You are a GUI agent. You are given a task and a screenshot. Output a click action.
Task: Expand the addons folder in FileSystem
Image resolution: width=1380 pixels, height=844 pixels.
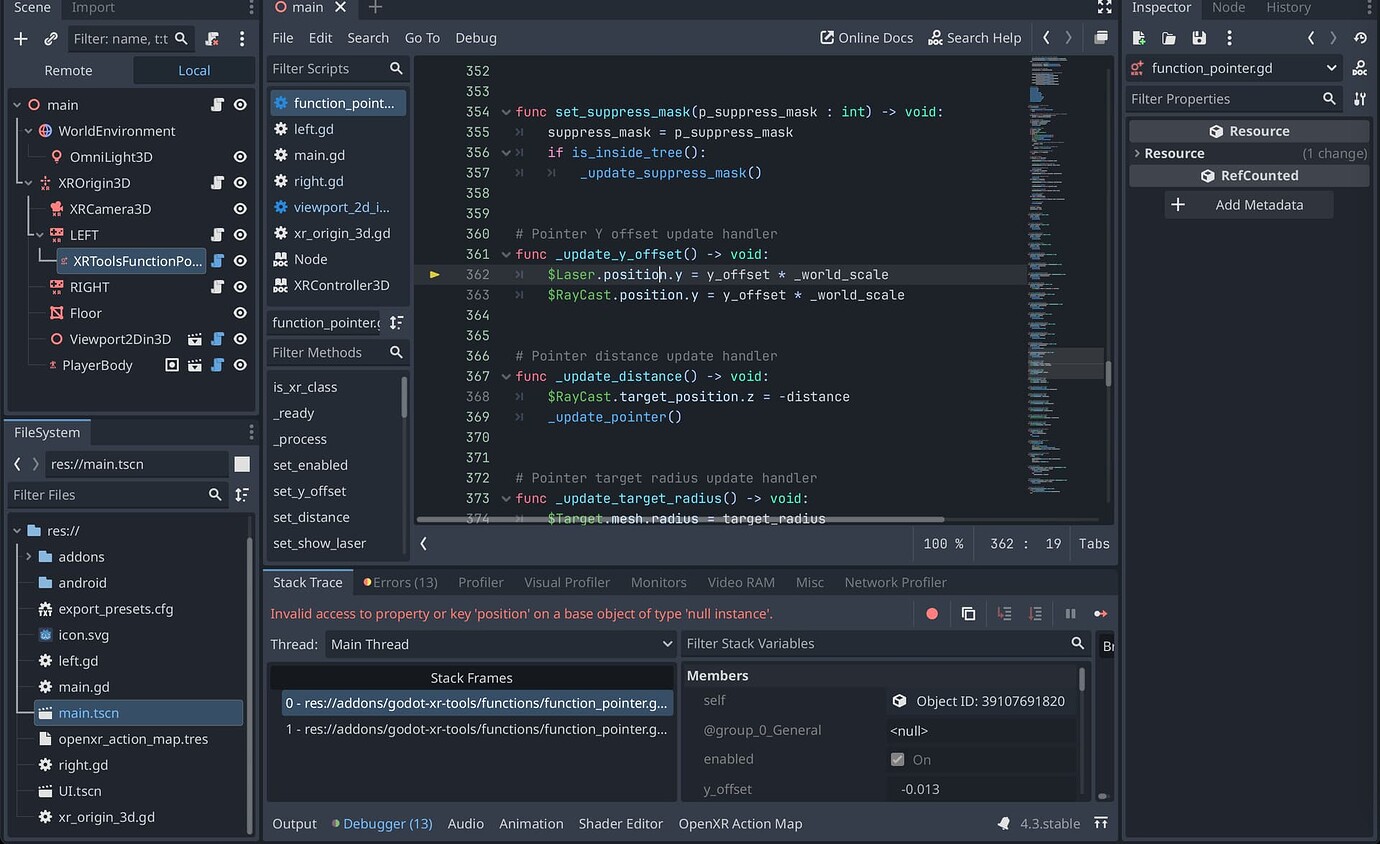pos(27,557)
